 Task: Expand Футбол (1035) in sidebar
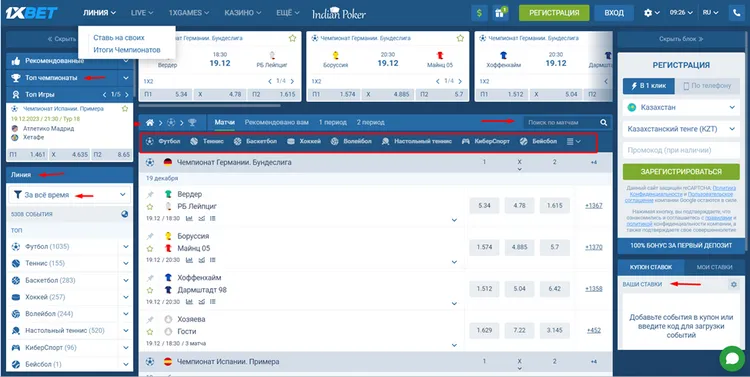[x=126, y=247]
